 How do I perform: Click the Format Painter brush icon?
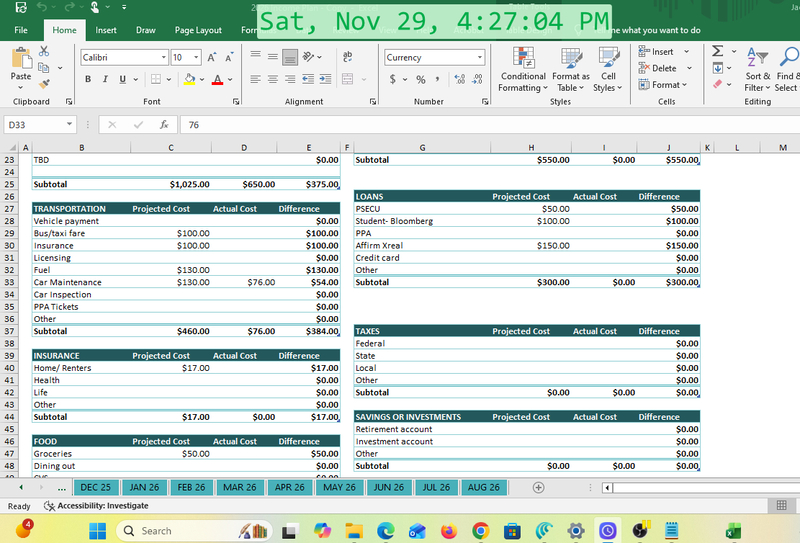click(x=44, y=85)
